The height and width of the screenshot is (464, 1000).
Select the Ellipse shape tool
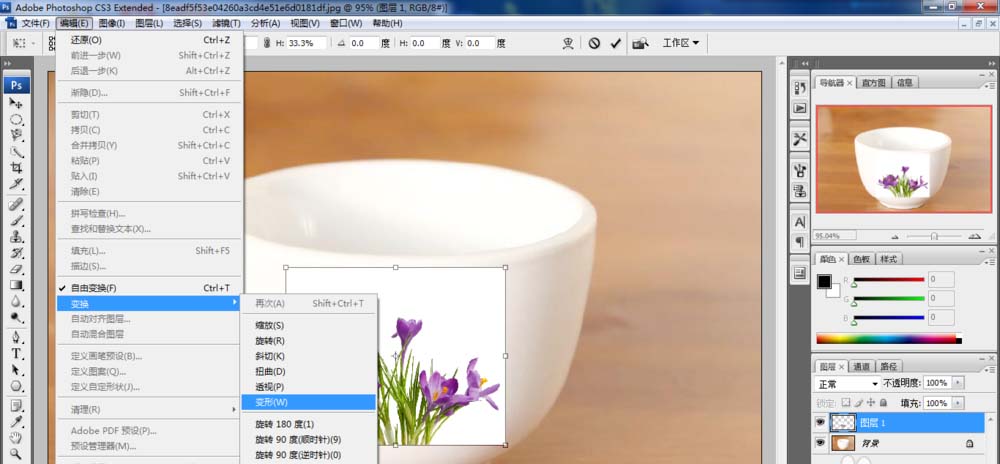coord(16,386)
